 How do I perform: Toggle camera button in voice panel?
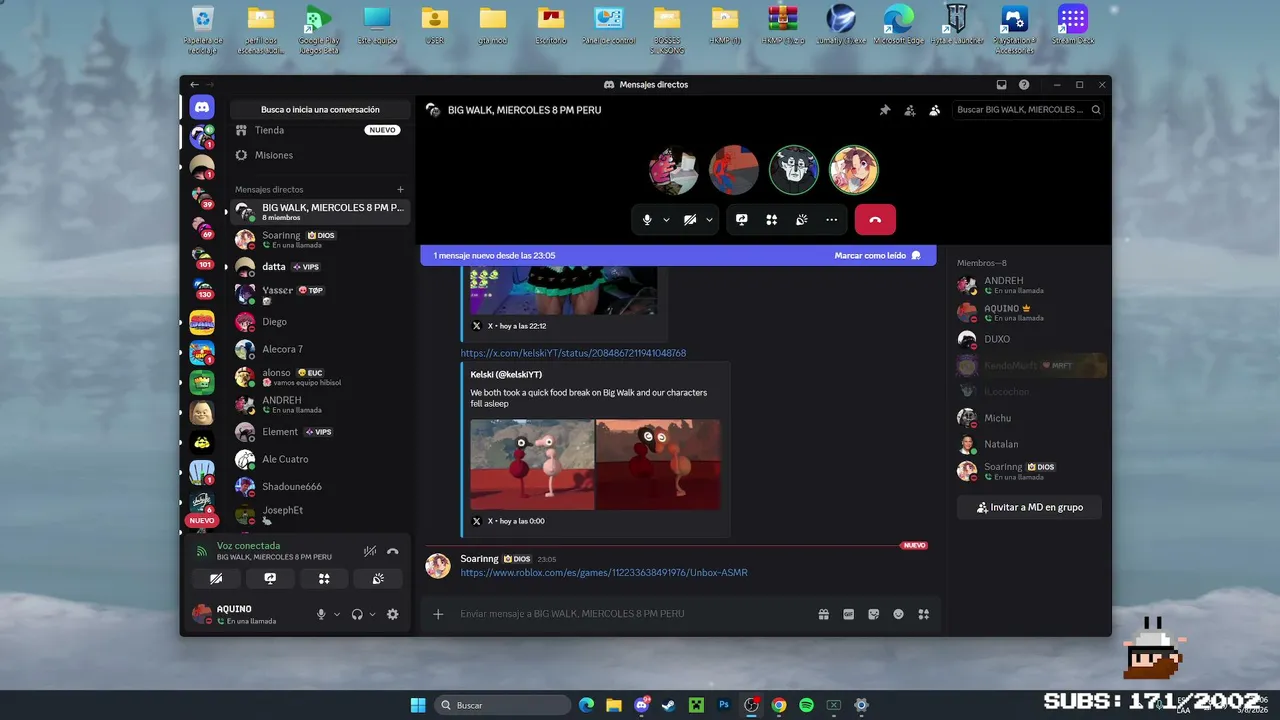coord(216,579)
